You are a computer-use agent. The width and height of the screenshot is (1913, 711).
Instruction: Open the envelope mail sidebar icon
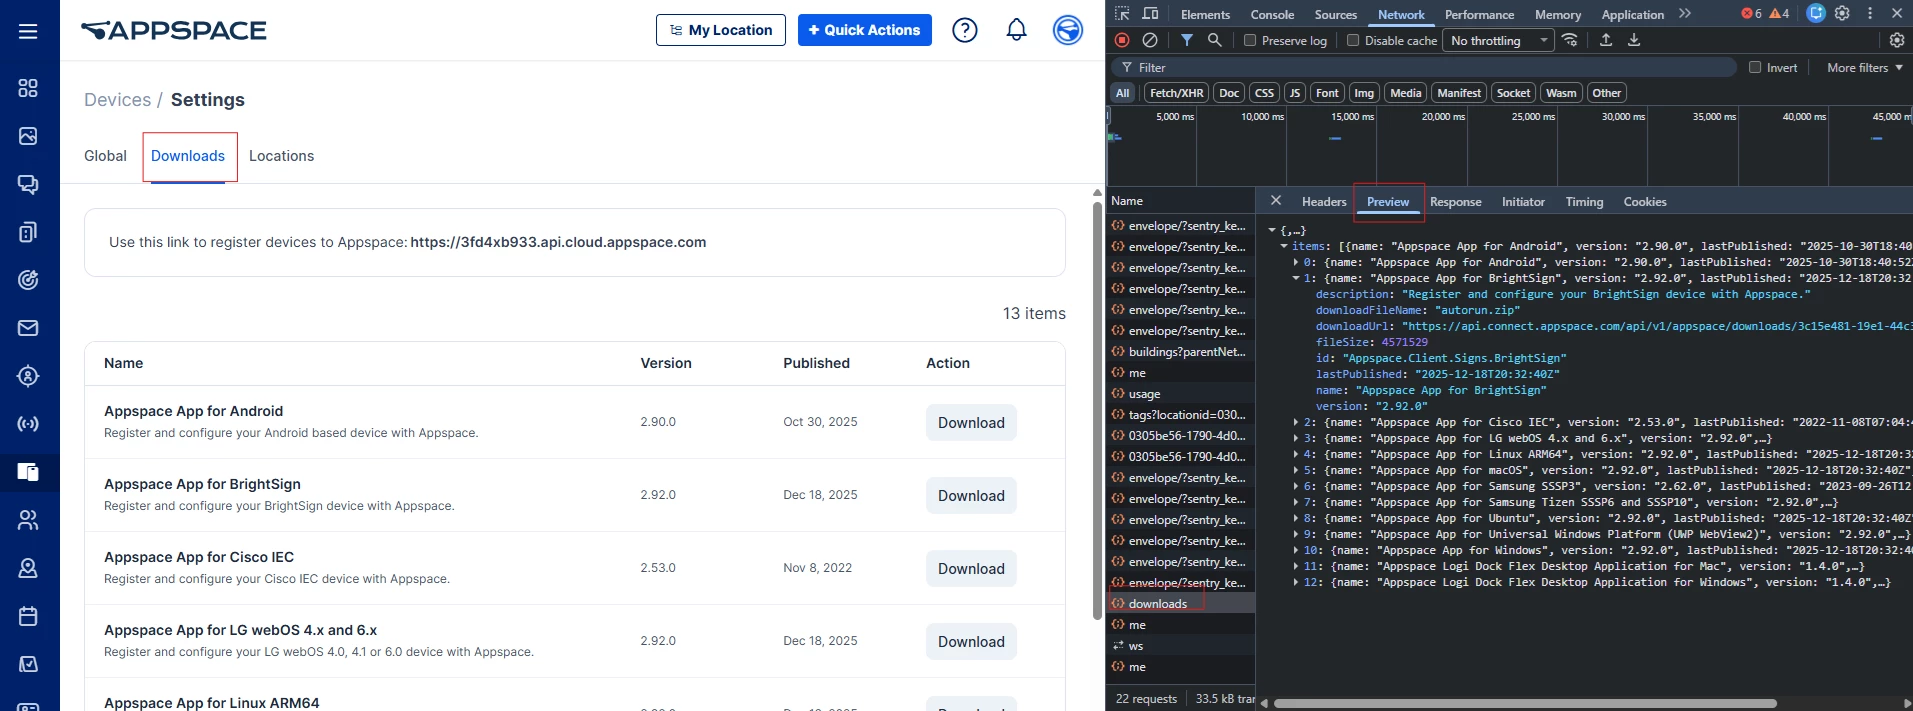click(x=28, y=328)
